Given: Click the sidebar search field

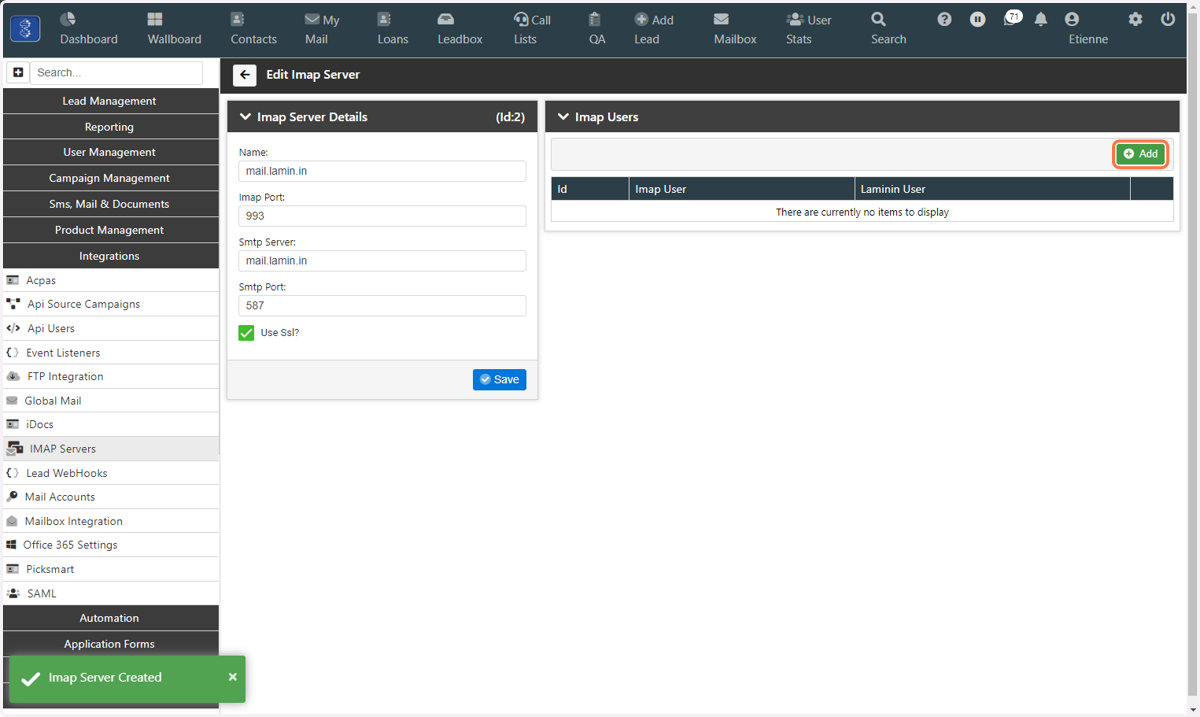Looking at the screenshot, I should 116,72.
